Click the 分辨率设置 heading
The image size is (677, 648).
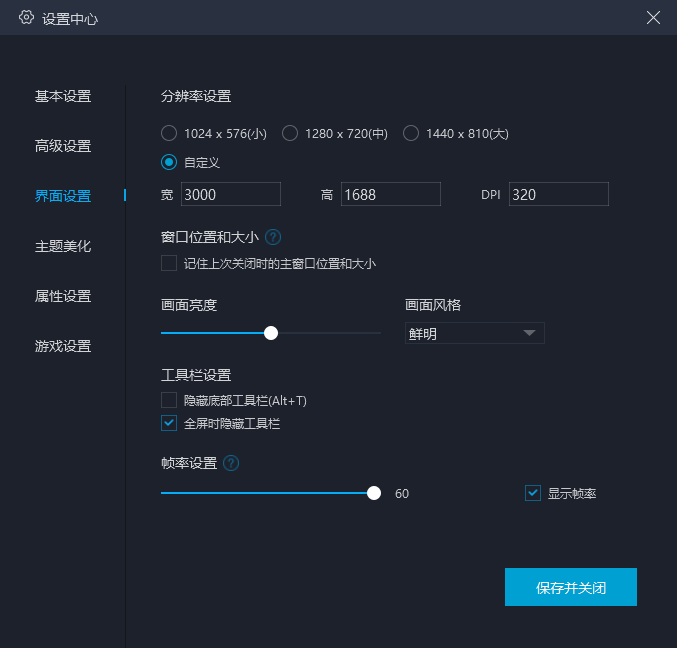196,96
